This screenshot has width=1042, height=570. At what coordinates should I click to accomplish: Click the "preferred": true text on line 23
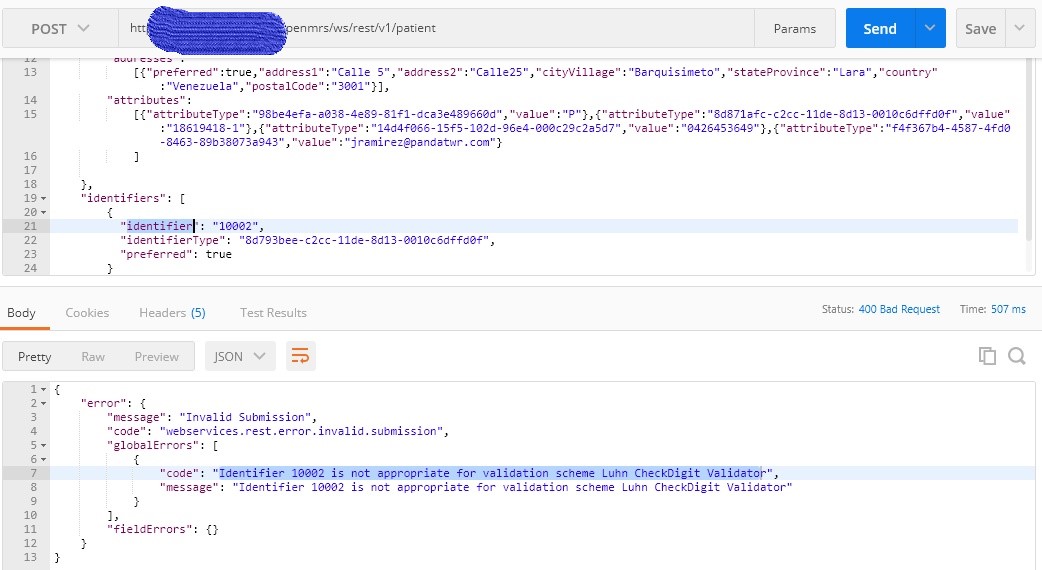[176, 254]
